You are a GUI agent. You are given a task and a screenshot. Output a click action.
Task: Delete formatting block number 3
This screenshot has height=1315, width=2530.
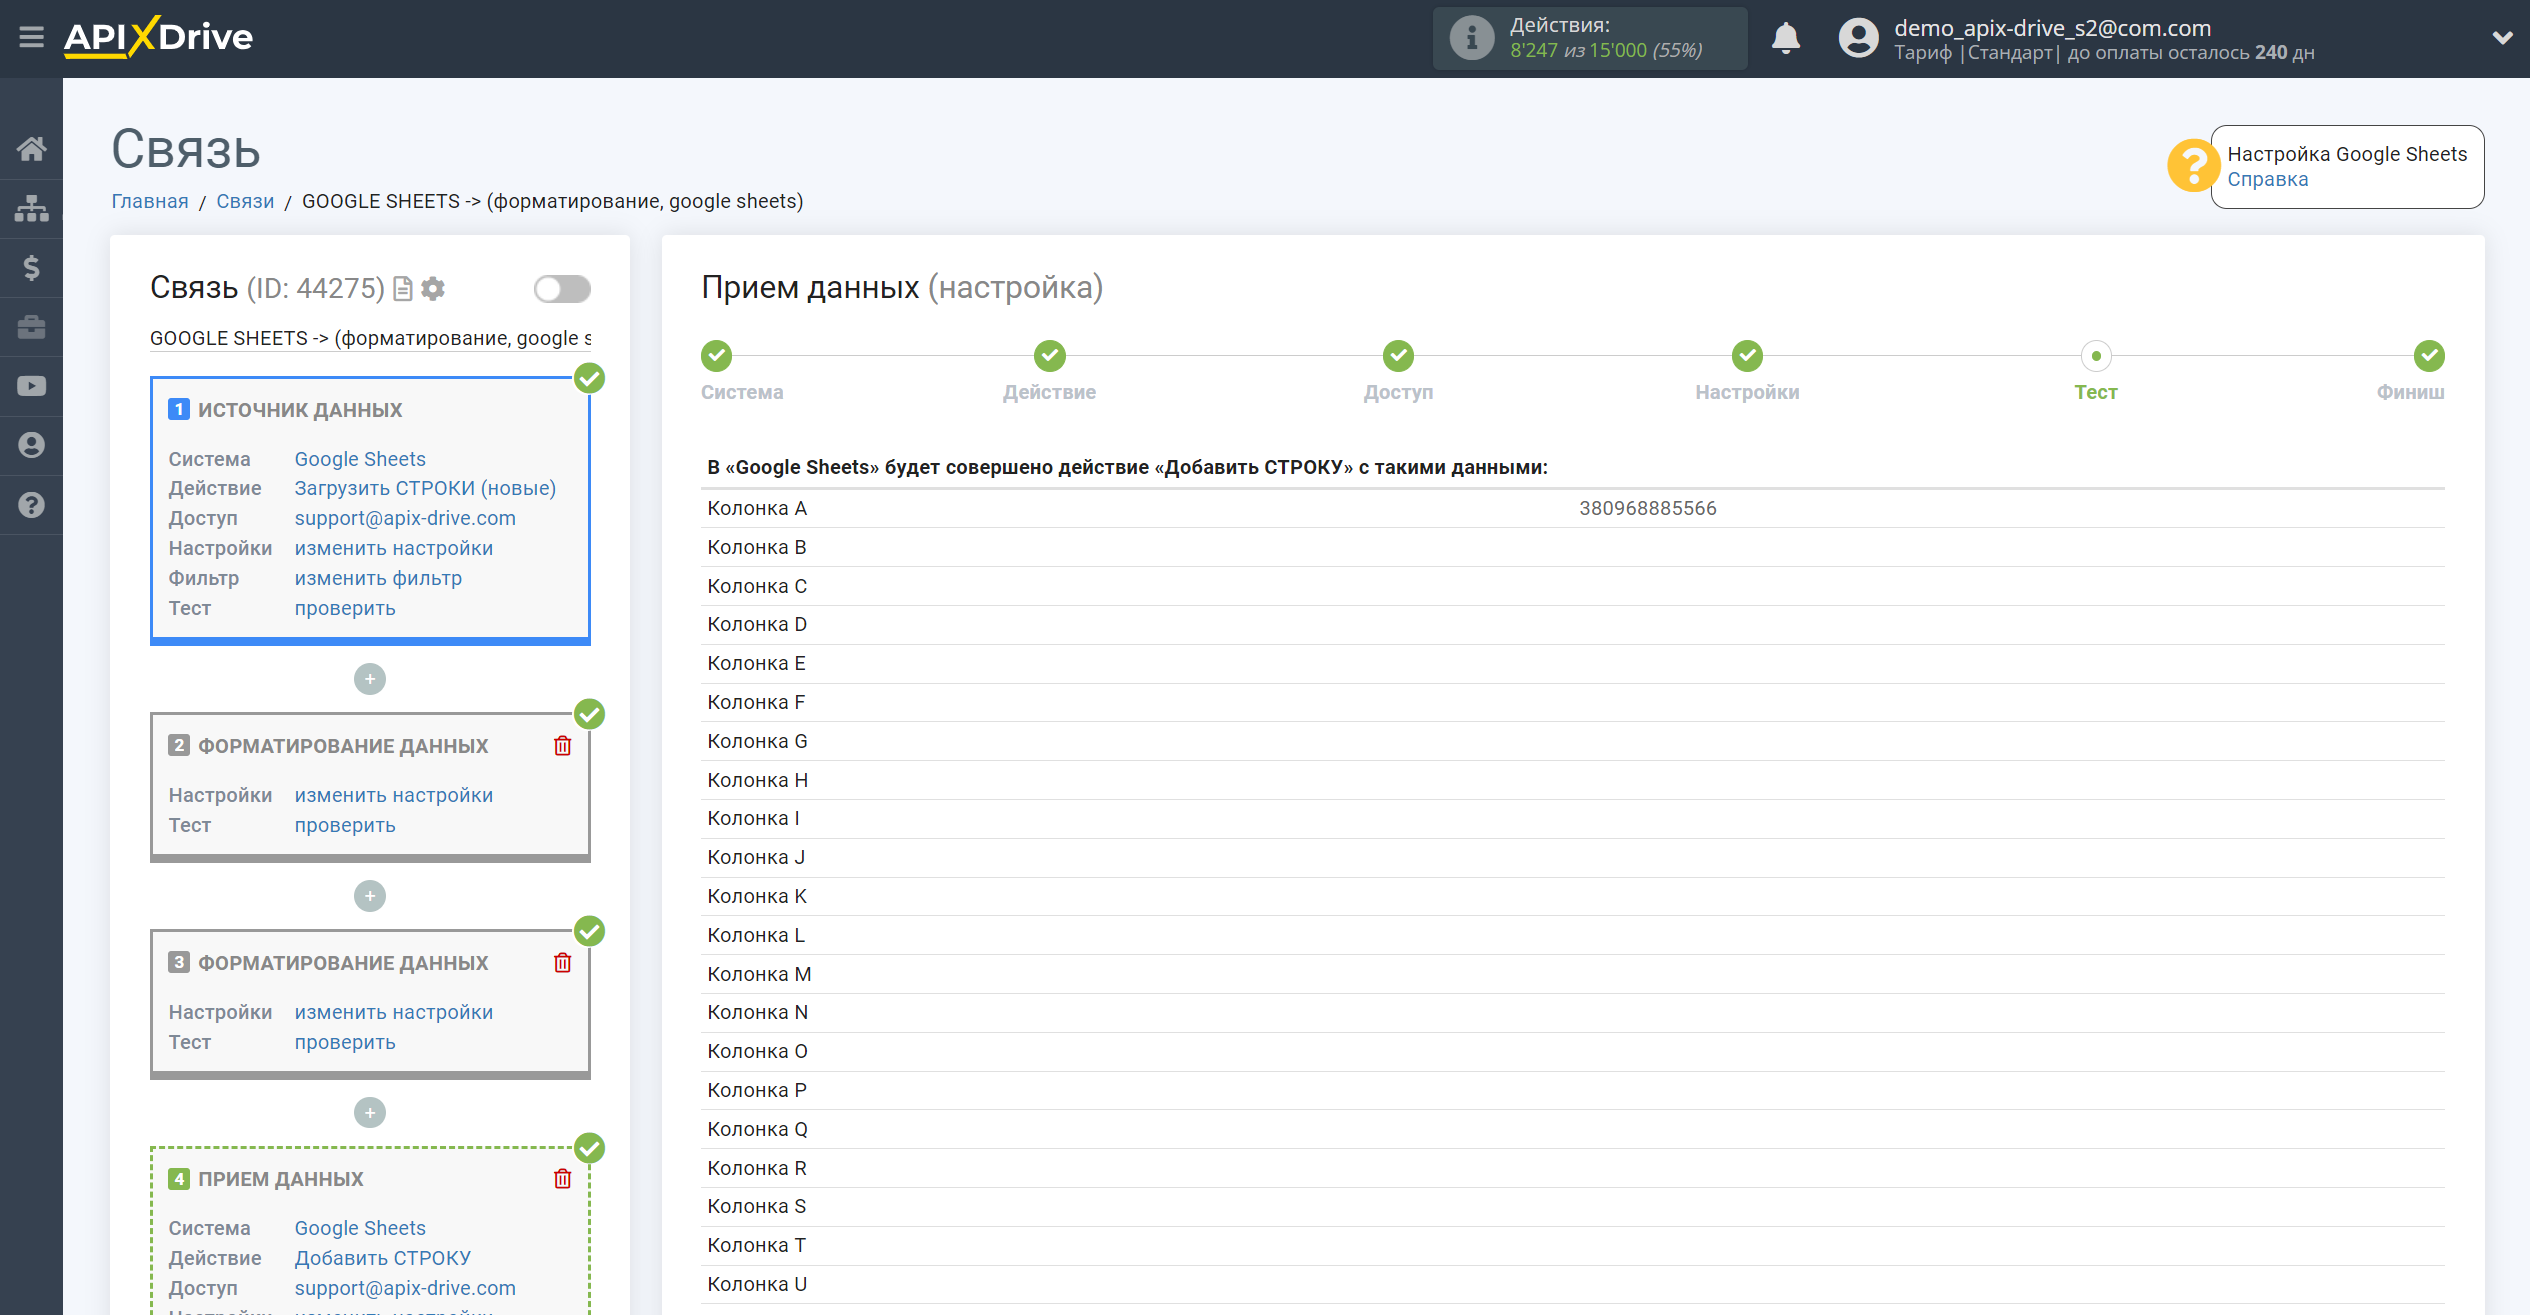click(x=563, y=963)
